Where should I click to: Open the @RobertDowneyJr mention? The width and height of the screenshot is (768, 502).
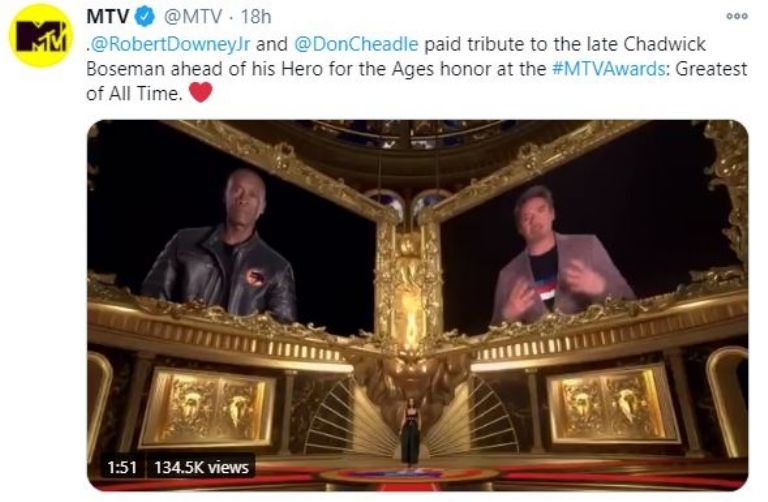(170, 44)
